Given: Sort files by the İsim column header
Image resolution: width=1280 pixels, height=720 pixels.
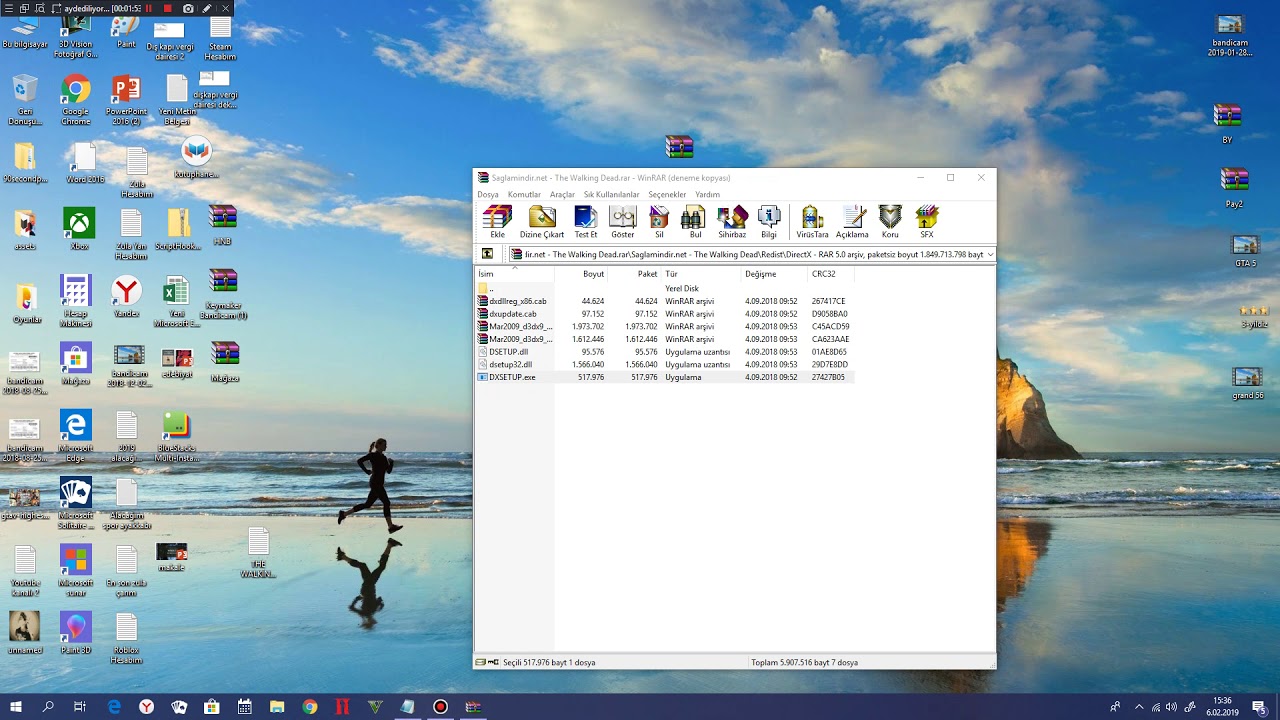Looking at the screenshot, I should tap(514, 274).
